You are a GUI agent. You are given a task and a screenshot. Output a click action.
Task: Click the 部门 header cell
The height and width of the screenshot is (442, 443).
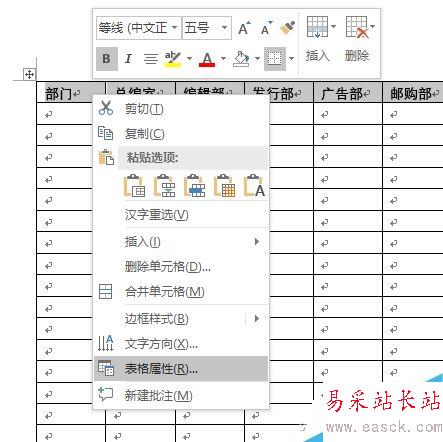71,92
